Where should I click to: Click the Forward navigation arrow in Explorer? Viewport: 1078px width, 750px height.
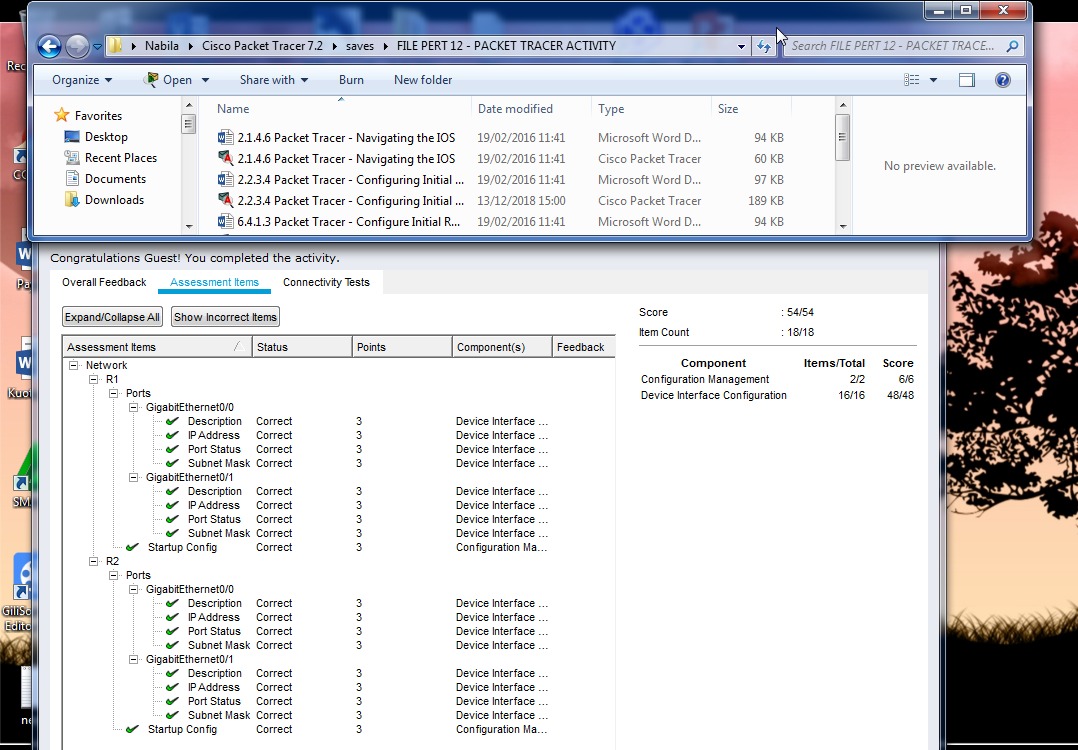[77, 46]
